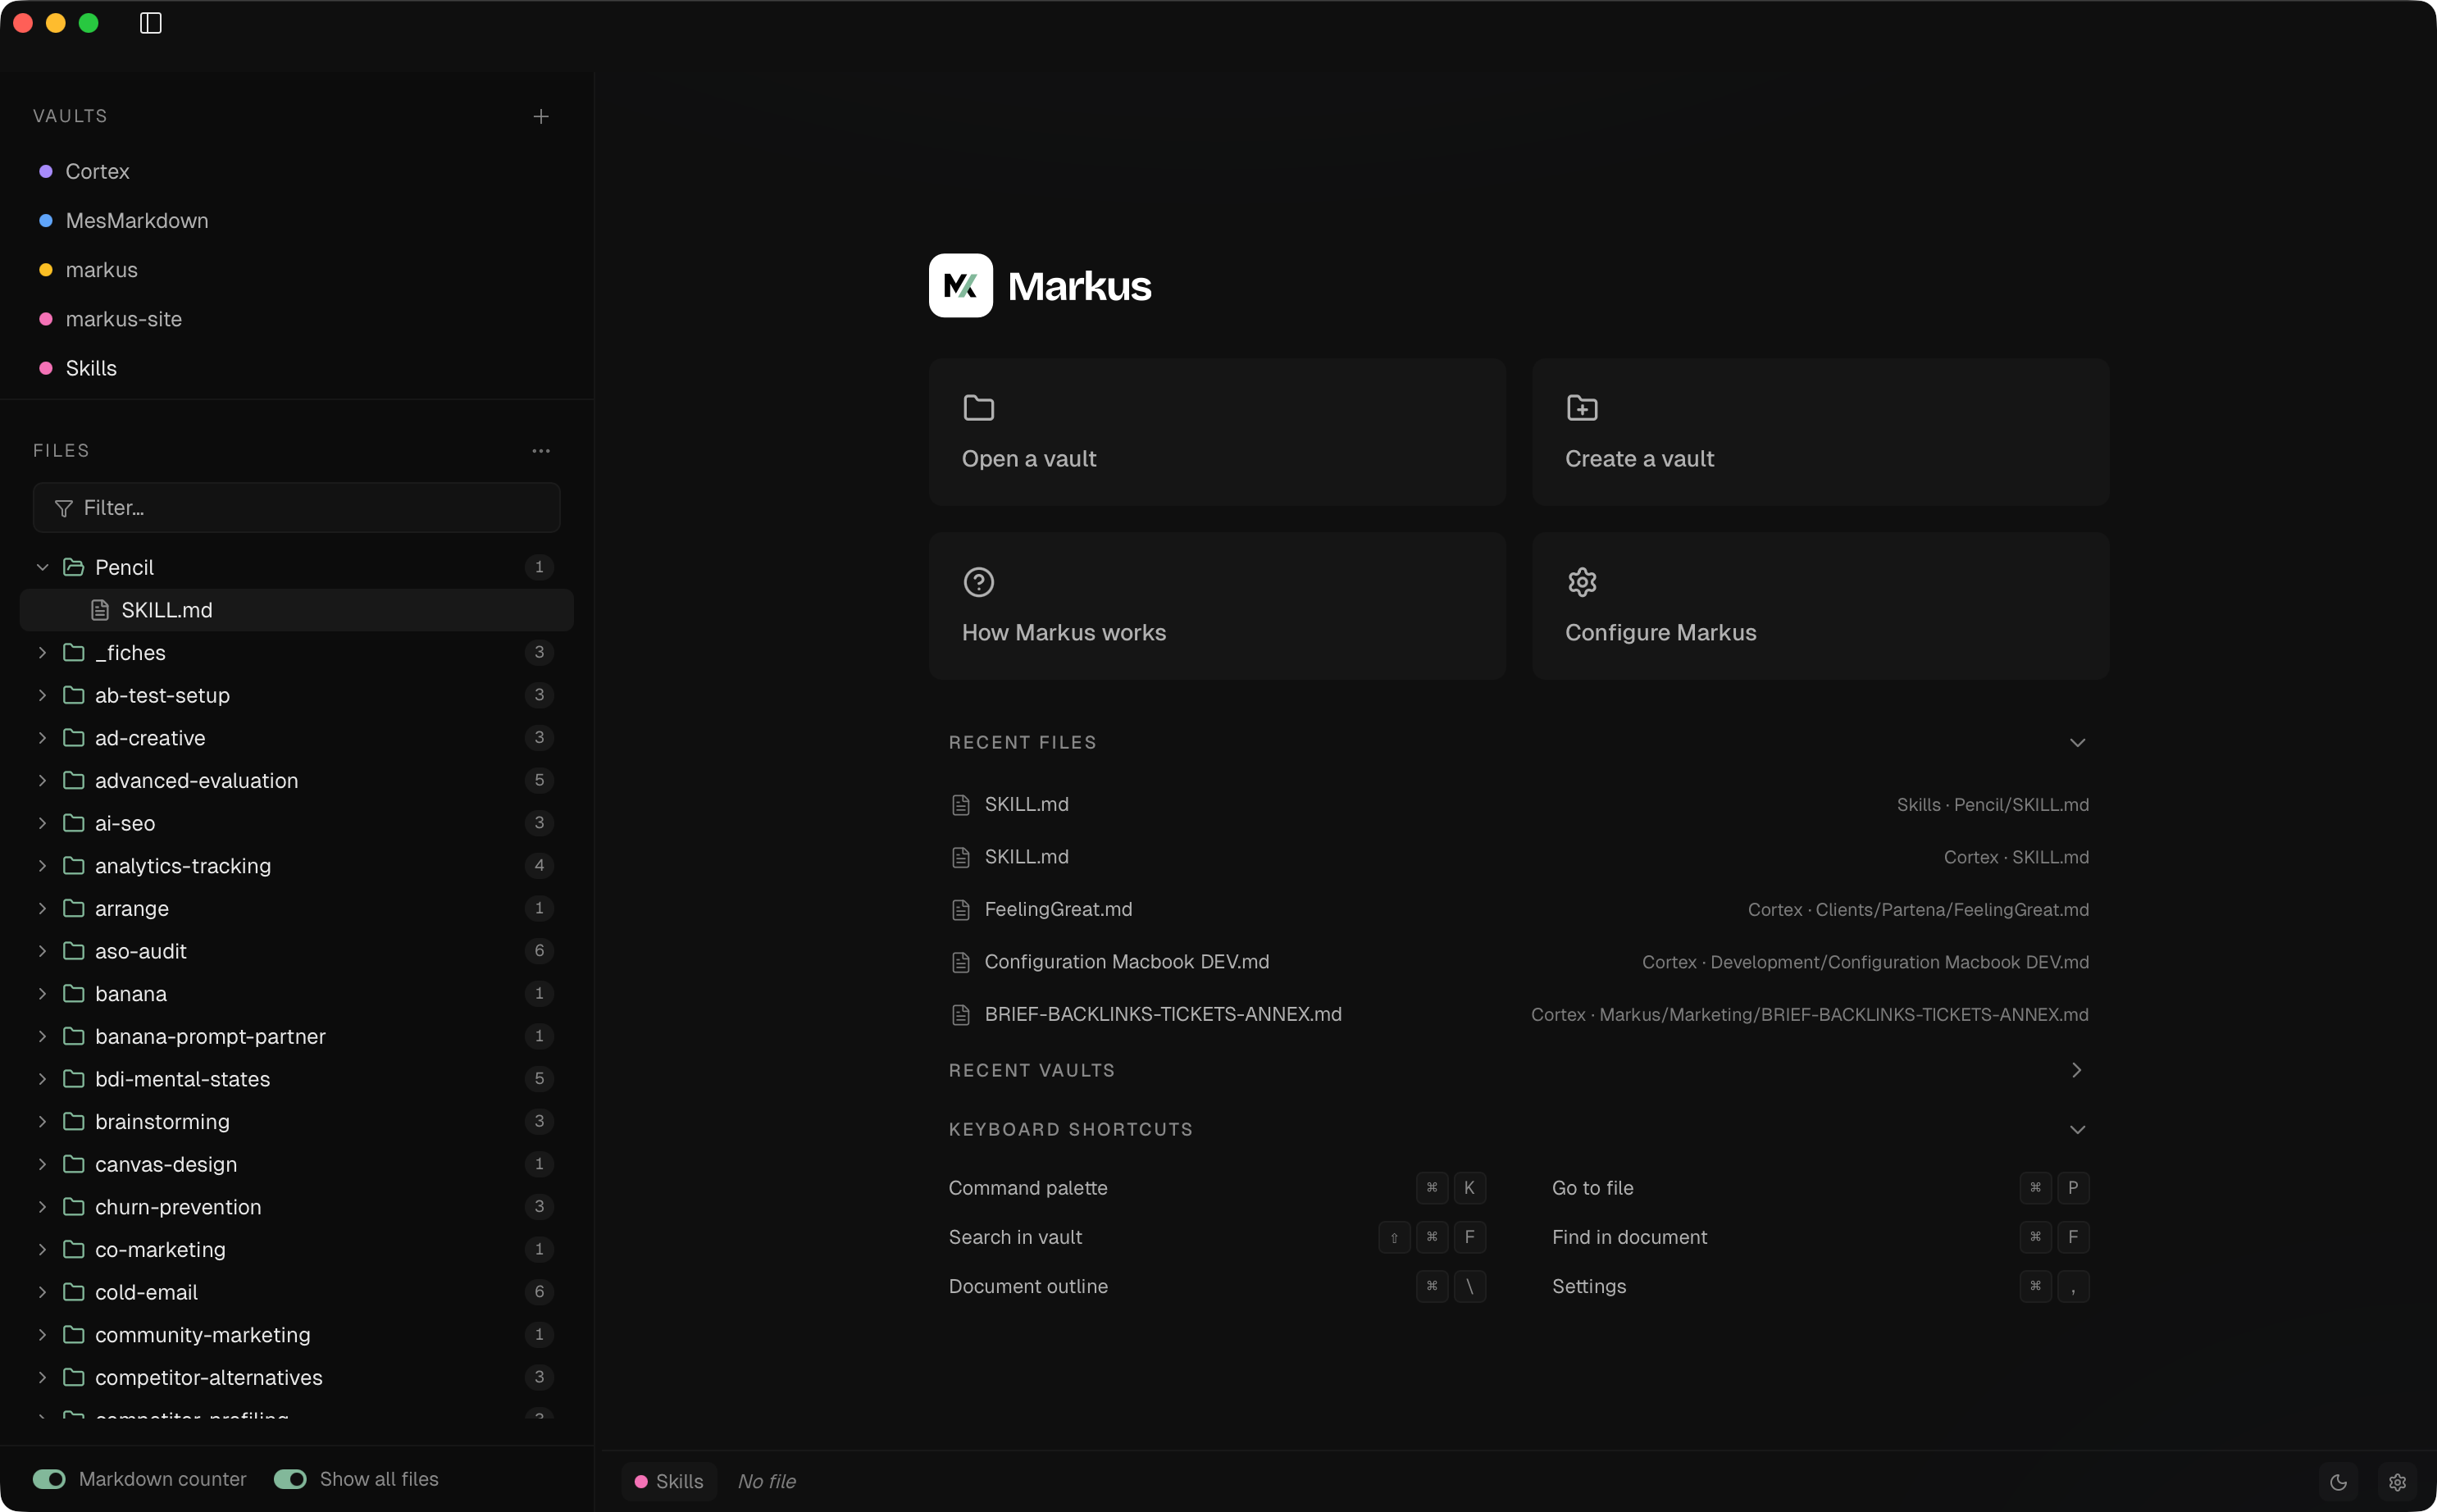Select the markus vault
The width and height of the screenshot is (2437, 1512).
[x=297, y=270]
